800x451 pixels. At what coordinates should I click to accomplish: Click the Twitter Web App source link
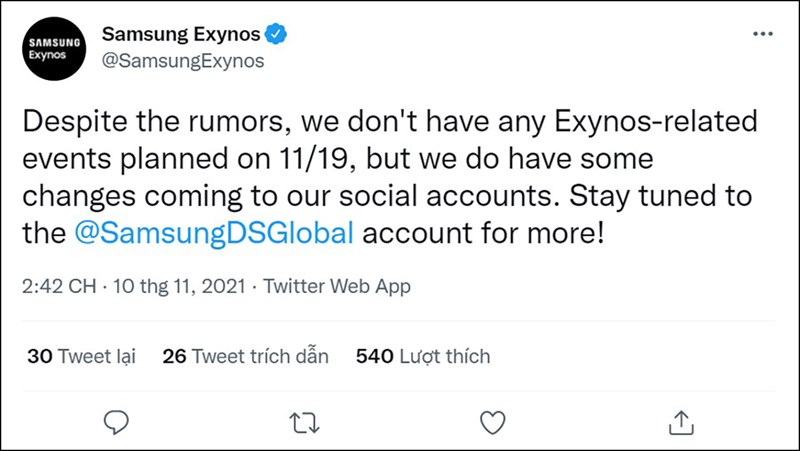point(336,287)
